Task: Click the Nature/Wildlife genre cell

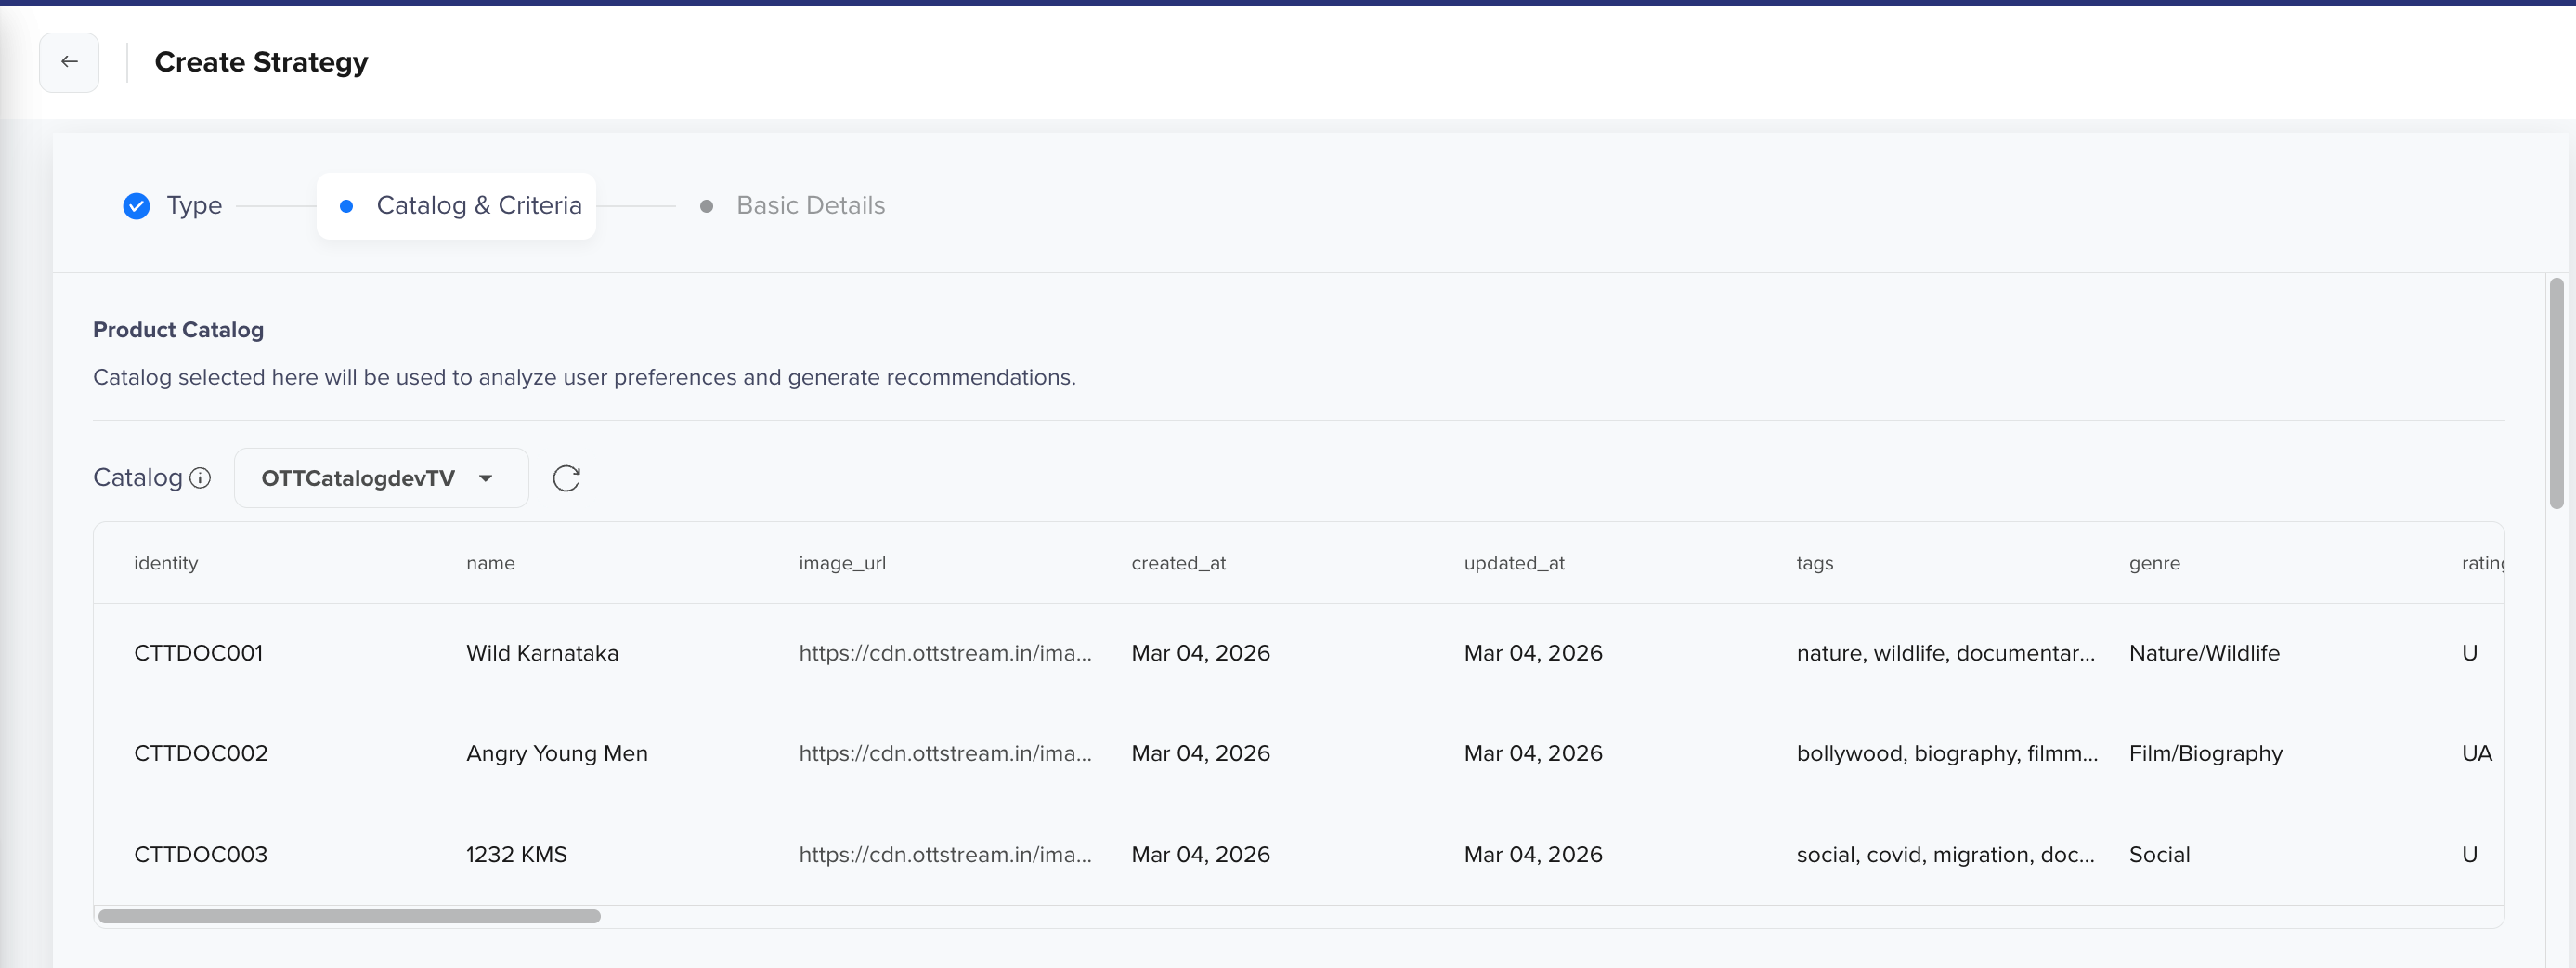Action: coord(2204,653)
